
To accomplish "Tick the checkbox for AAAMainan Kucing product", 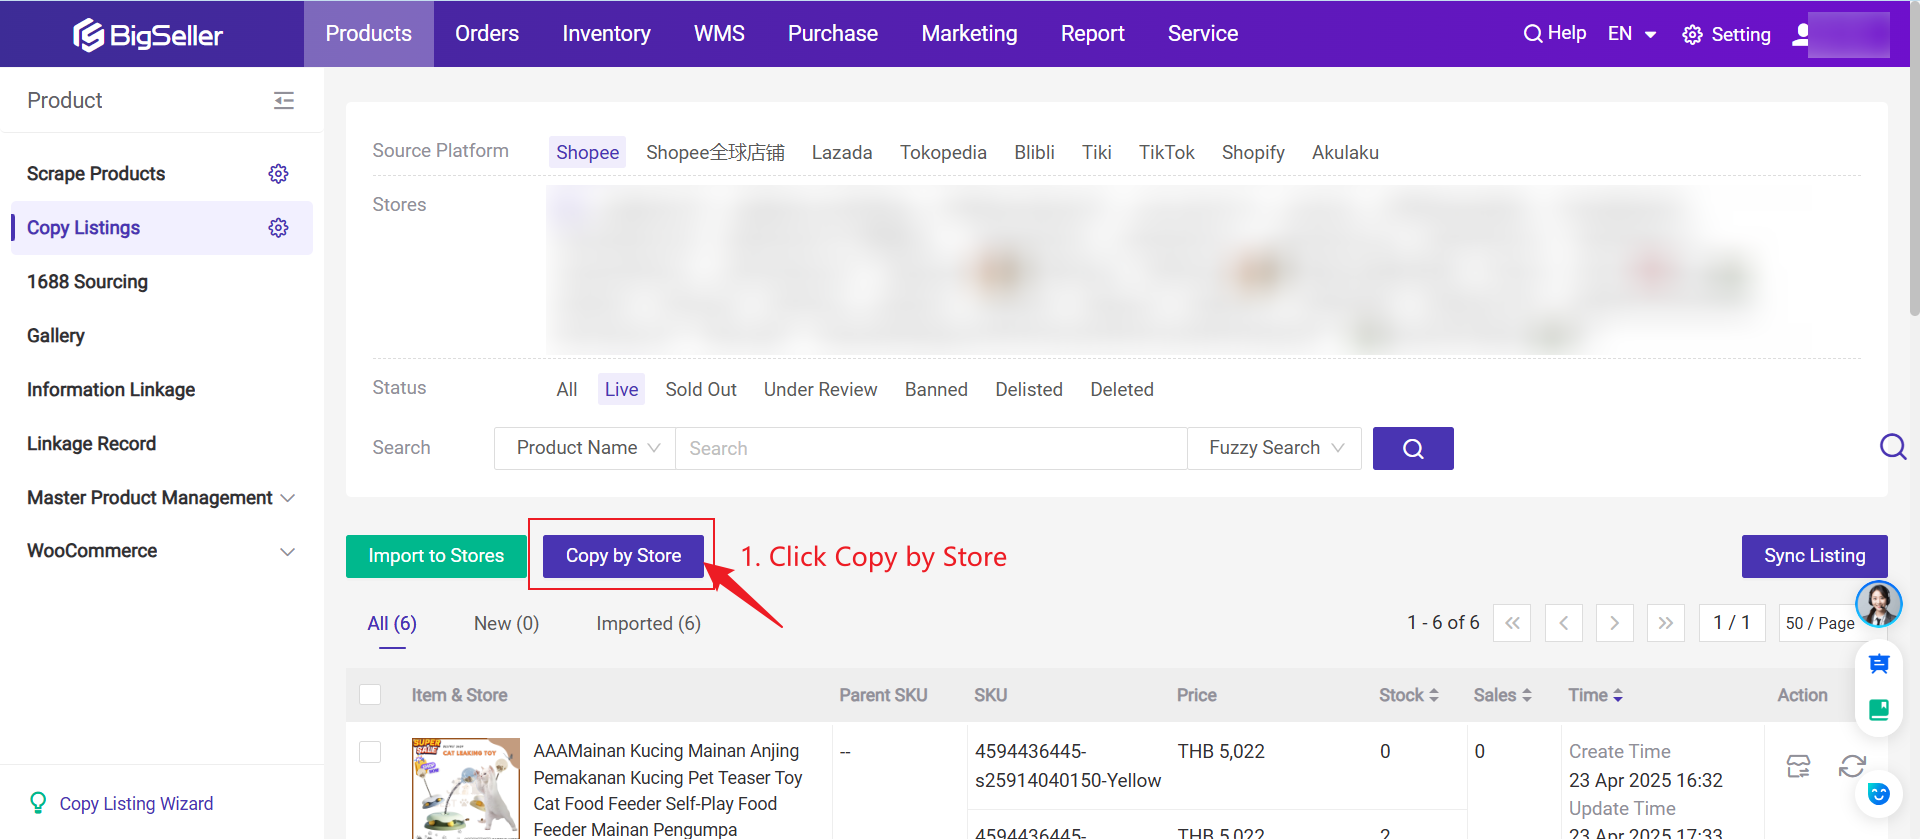I will pos(370,752).
